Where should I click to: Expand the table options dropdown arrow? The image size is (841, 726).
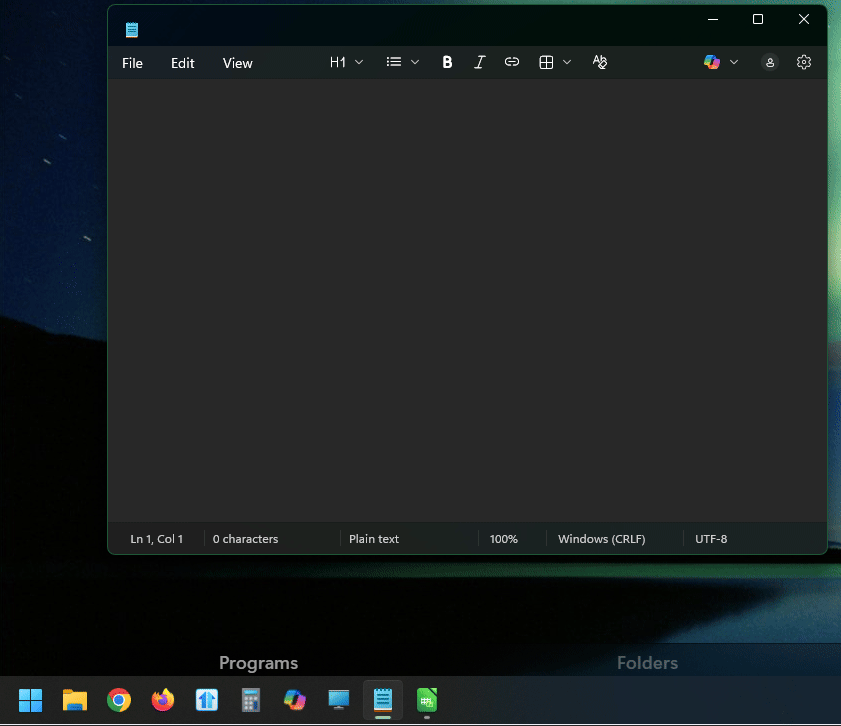[567, 62]
